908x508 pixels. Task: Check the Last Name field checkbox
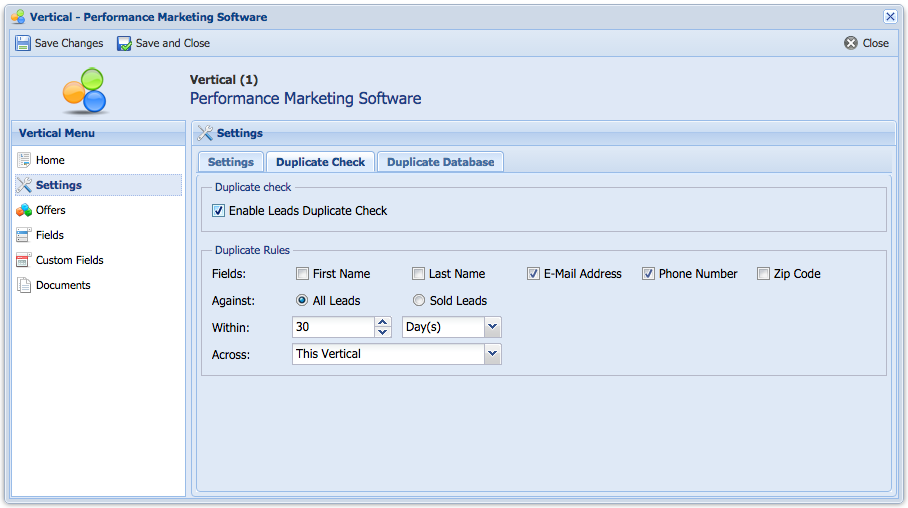coord(418,274)
